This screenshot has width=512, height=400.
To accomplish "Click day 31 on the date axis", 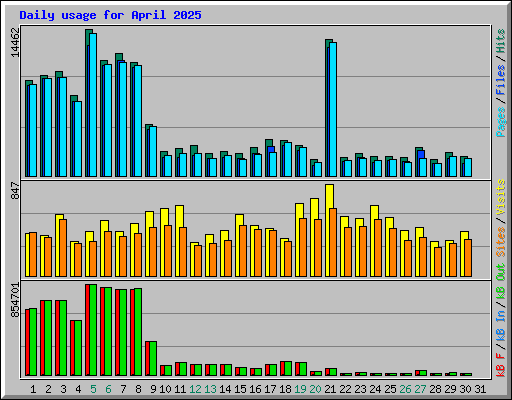I will click(x=480, y=389).
